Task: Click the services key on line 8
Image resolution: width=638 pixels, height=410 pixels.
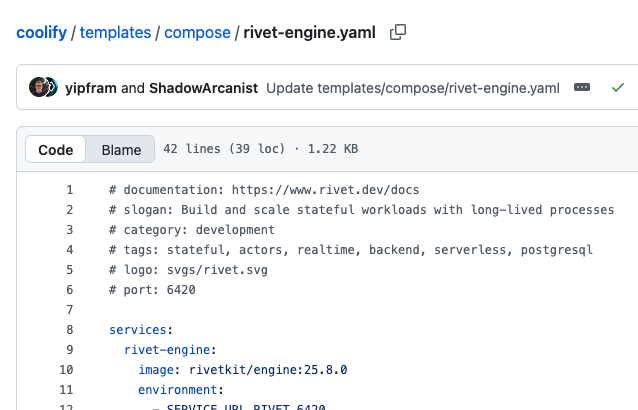Action: click(141, 329)
